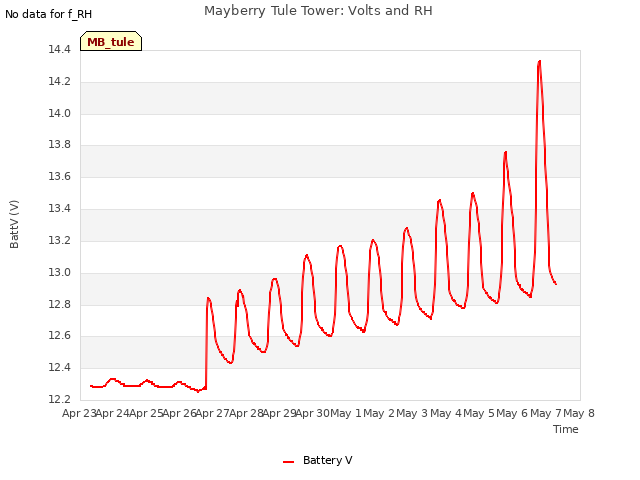Click the red Battery V legend swatch

pos(289,462)
